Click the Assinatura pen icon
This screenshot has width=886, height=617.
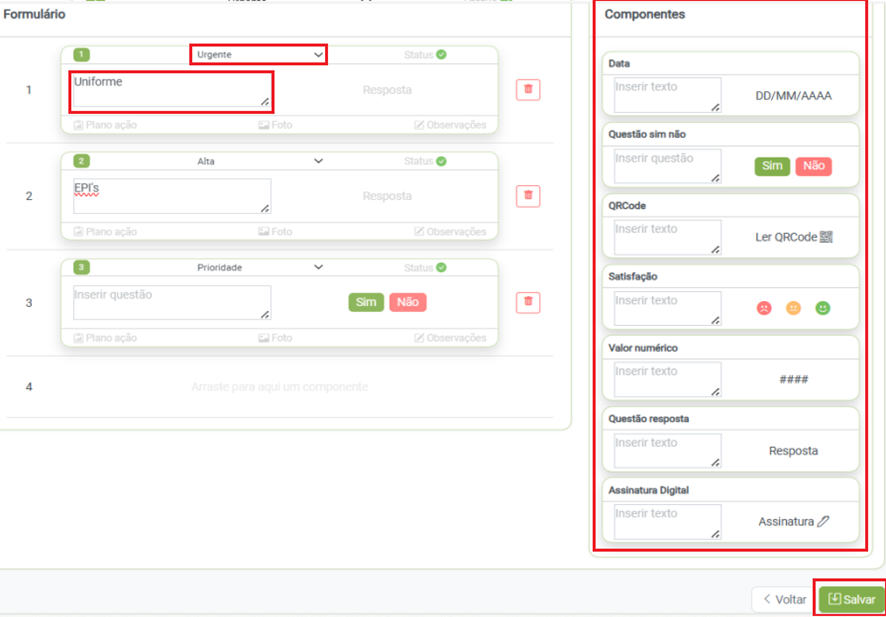point(823,521)
